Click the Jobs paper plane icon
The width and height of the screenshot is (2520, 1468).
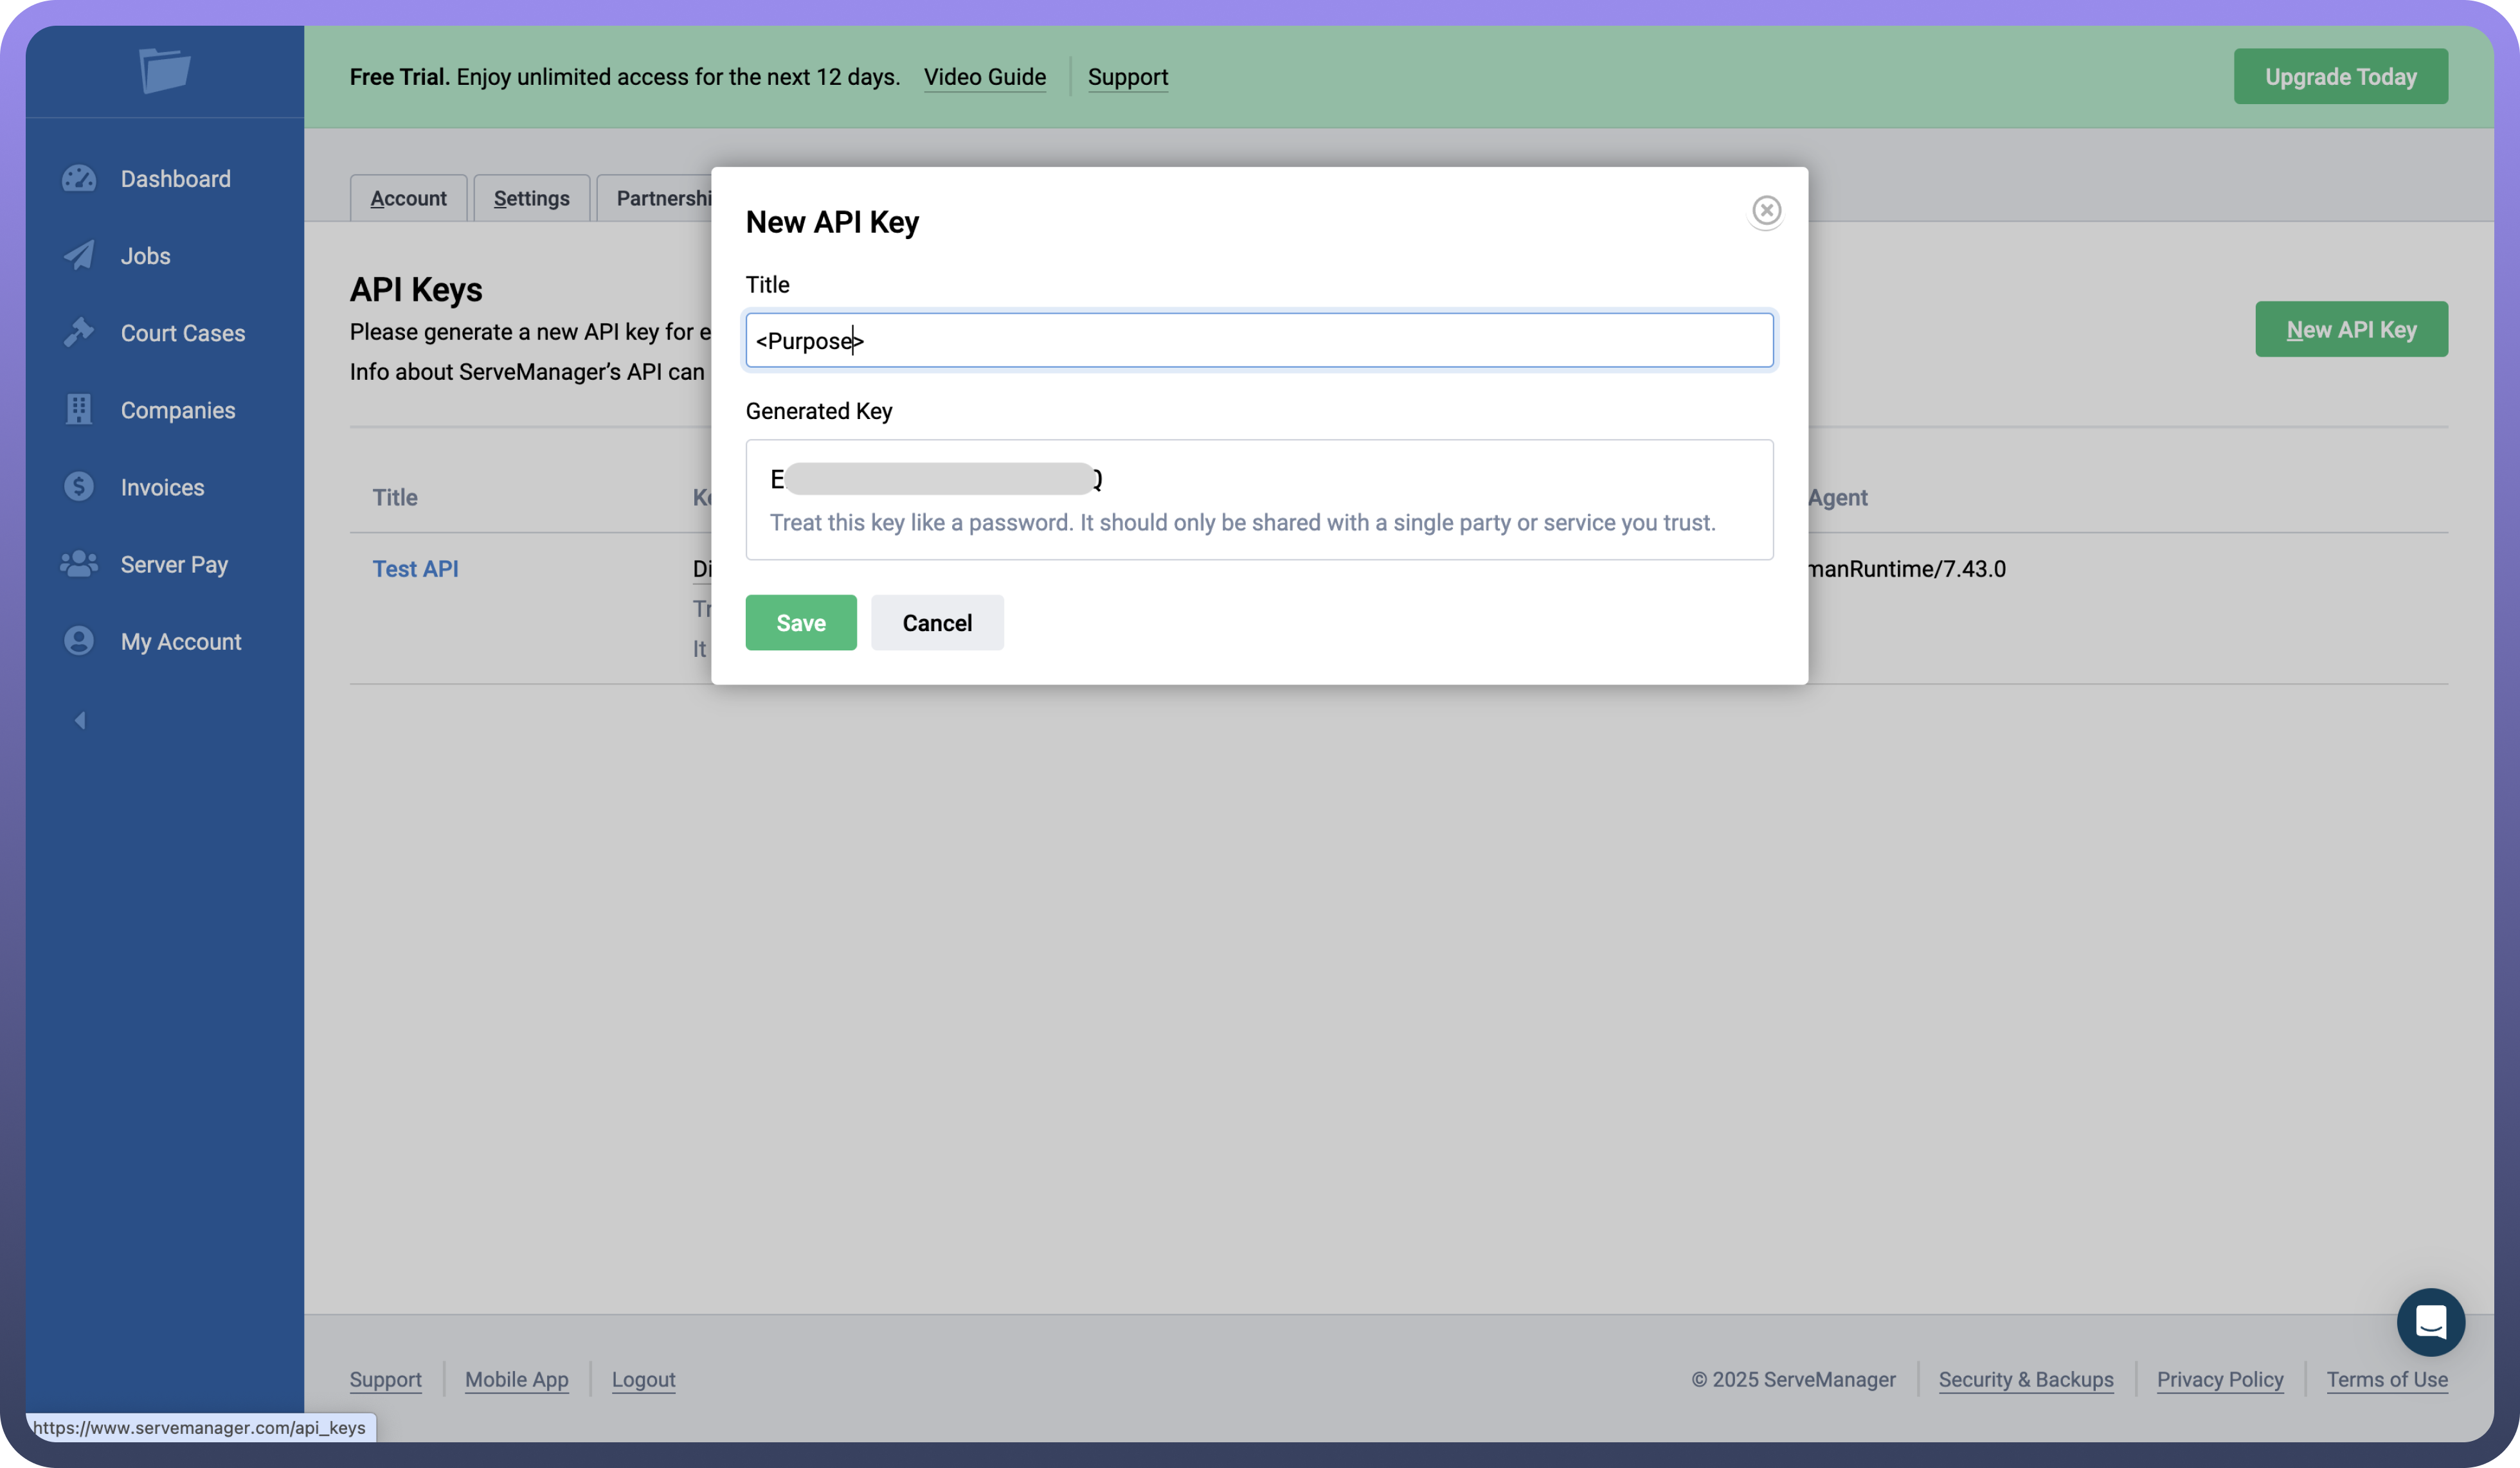pyautogui.click(x=79, y=256)
